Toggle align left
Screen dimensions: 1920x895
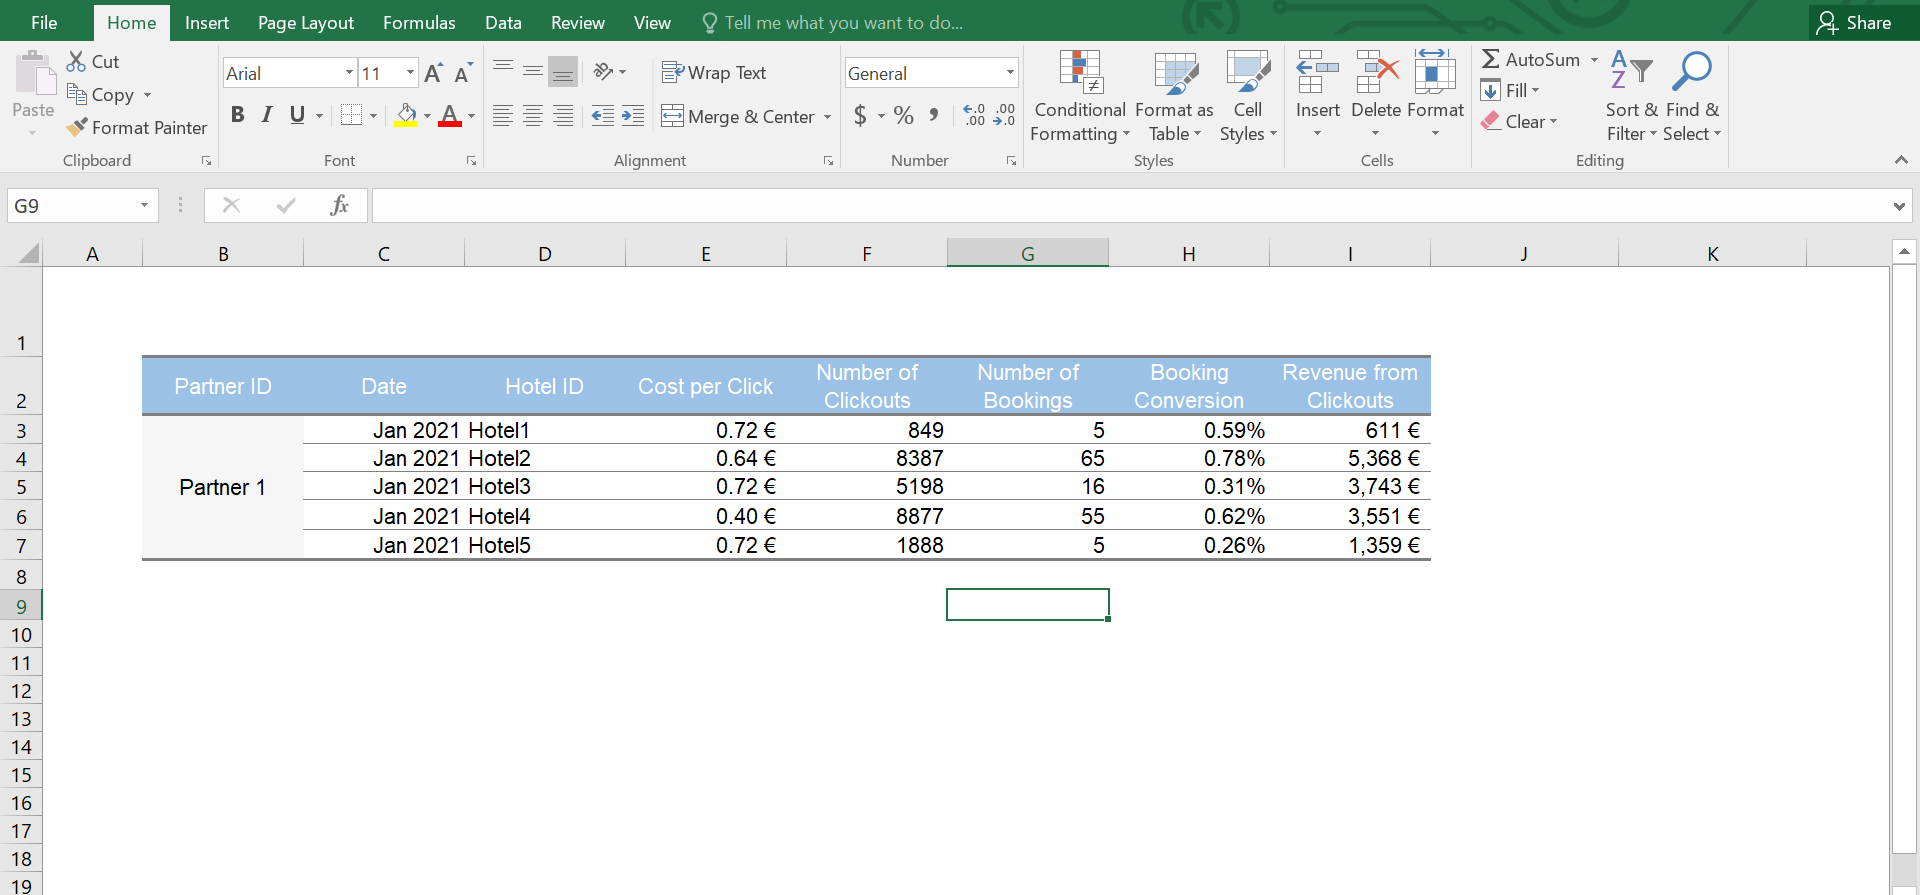(503, 116)
